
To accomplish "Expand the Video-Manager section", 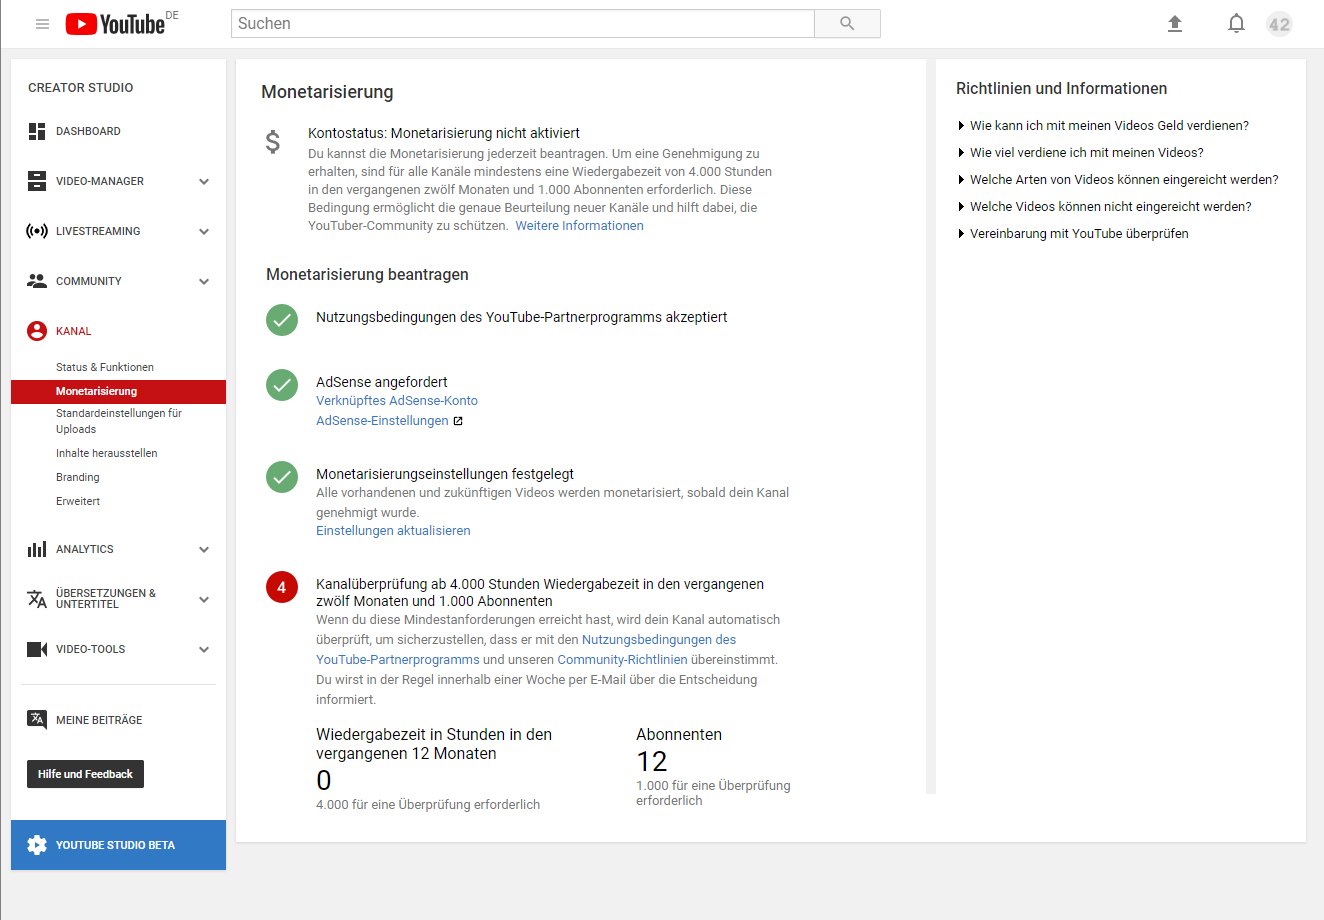I will click(204, 181).
